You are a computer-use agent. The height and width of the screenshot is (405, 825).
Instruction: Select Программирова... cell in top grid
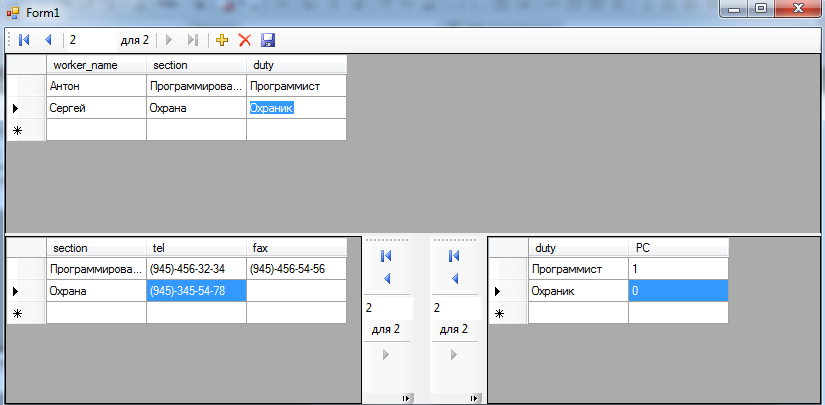[196, 86]
